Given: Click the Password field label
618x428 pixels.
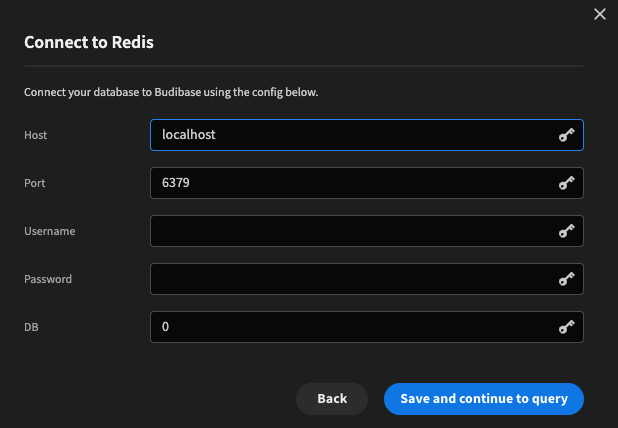Looking at the screenshot, I should [48, 279].
